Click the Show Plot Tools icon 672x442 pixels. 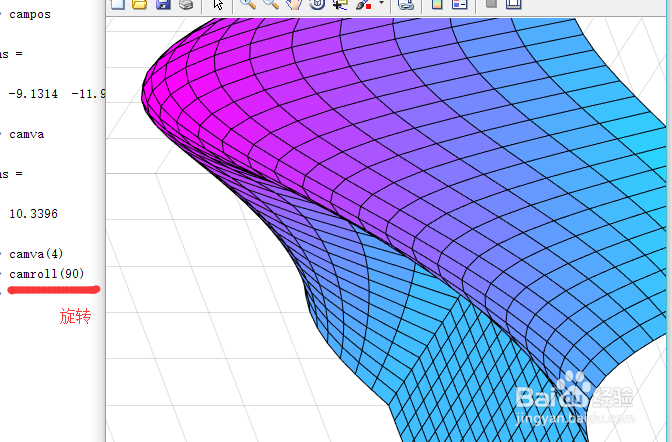coord(513,4)
